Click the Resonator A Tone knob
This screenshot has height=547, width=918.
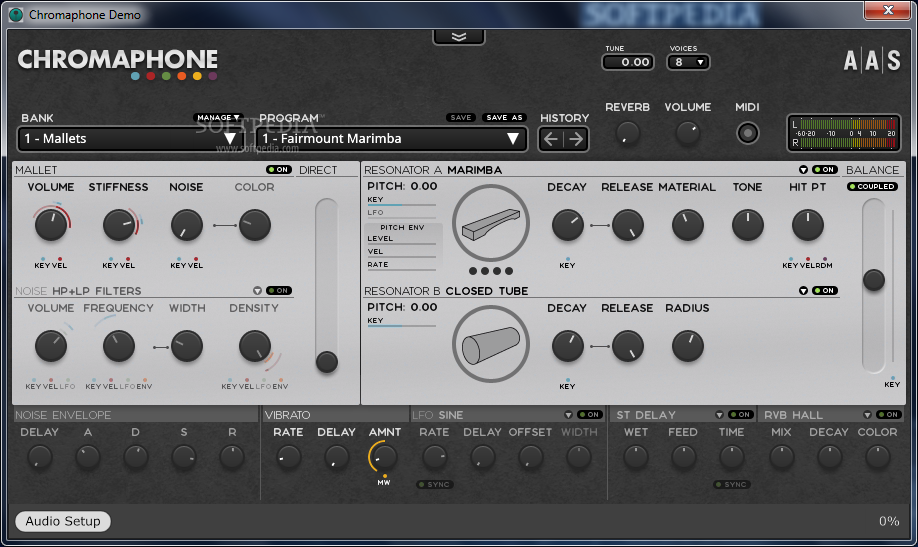click(748, 225)
